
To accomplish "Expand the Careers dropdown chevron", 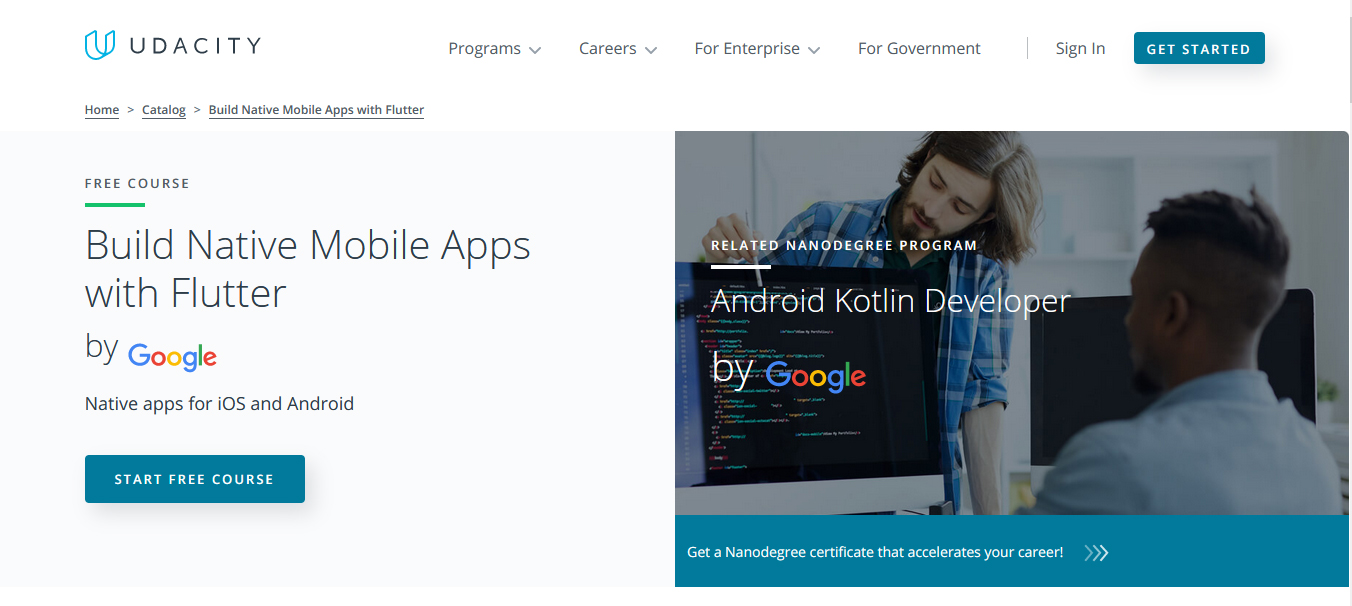I will tap(651, 50).
